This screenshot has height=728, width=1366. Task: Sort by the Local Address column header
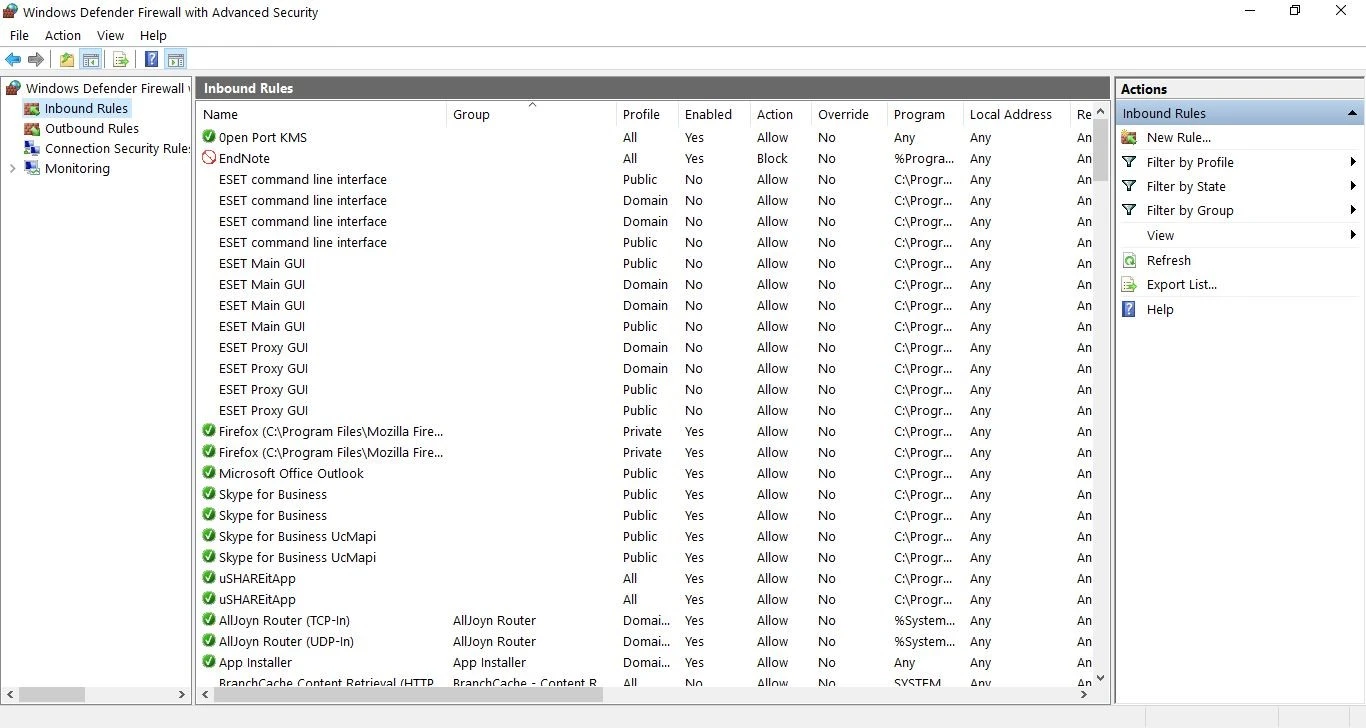[x=1016, y=114]
